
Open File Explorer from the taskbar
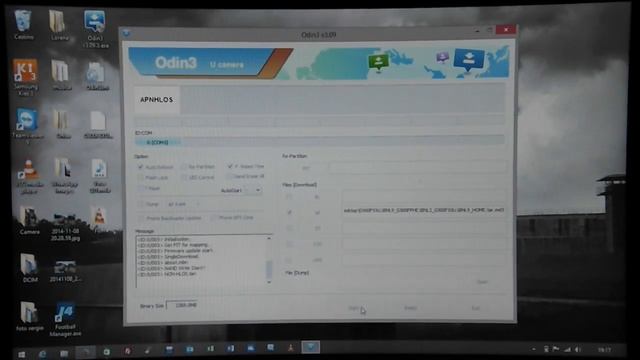(64, 353)
